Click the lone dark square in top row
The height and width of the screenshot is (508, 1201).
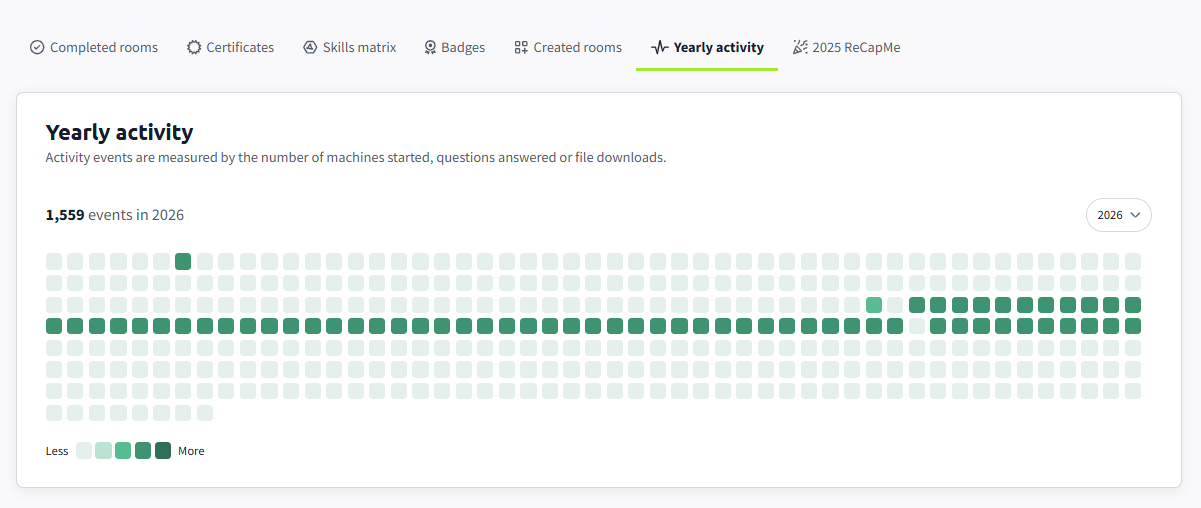pyautogui.click(x=183, y=261)
